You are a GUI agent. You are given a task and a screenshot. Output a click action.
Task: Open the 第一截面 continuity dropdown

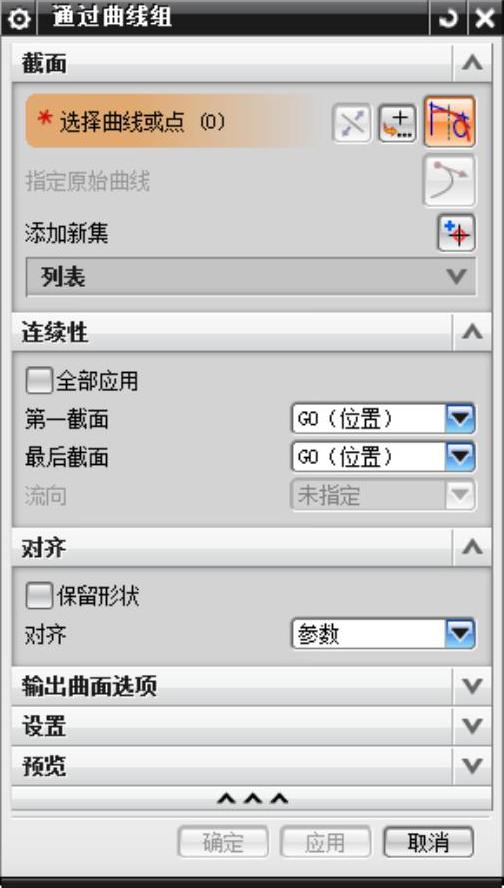click(383, 419)
